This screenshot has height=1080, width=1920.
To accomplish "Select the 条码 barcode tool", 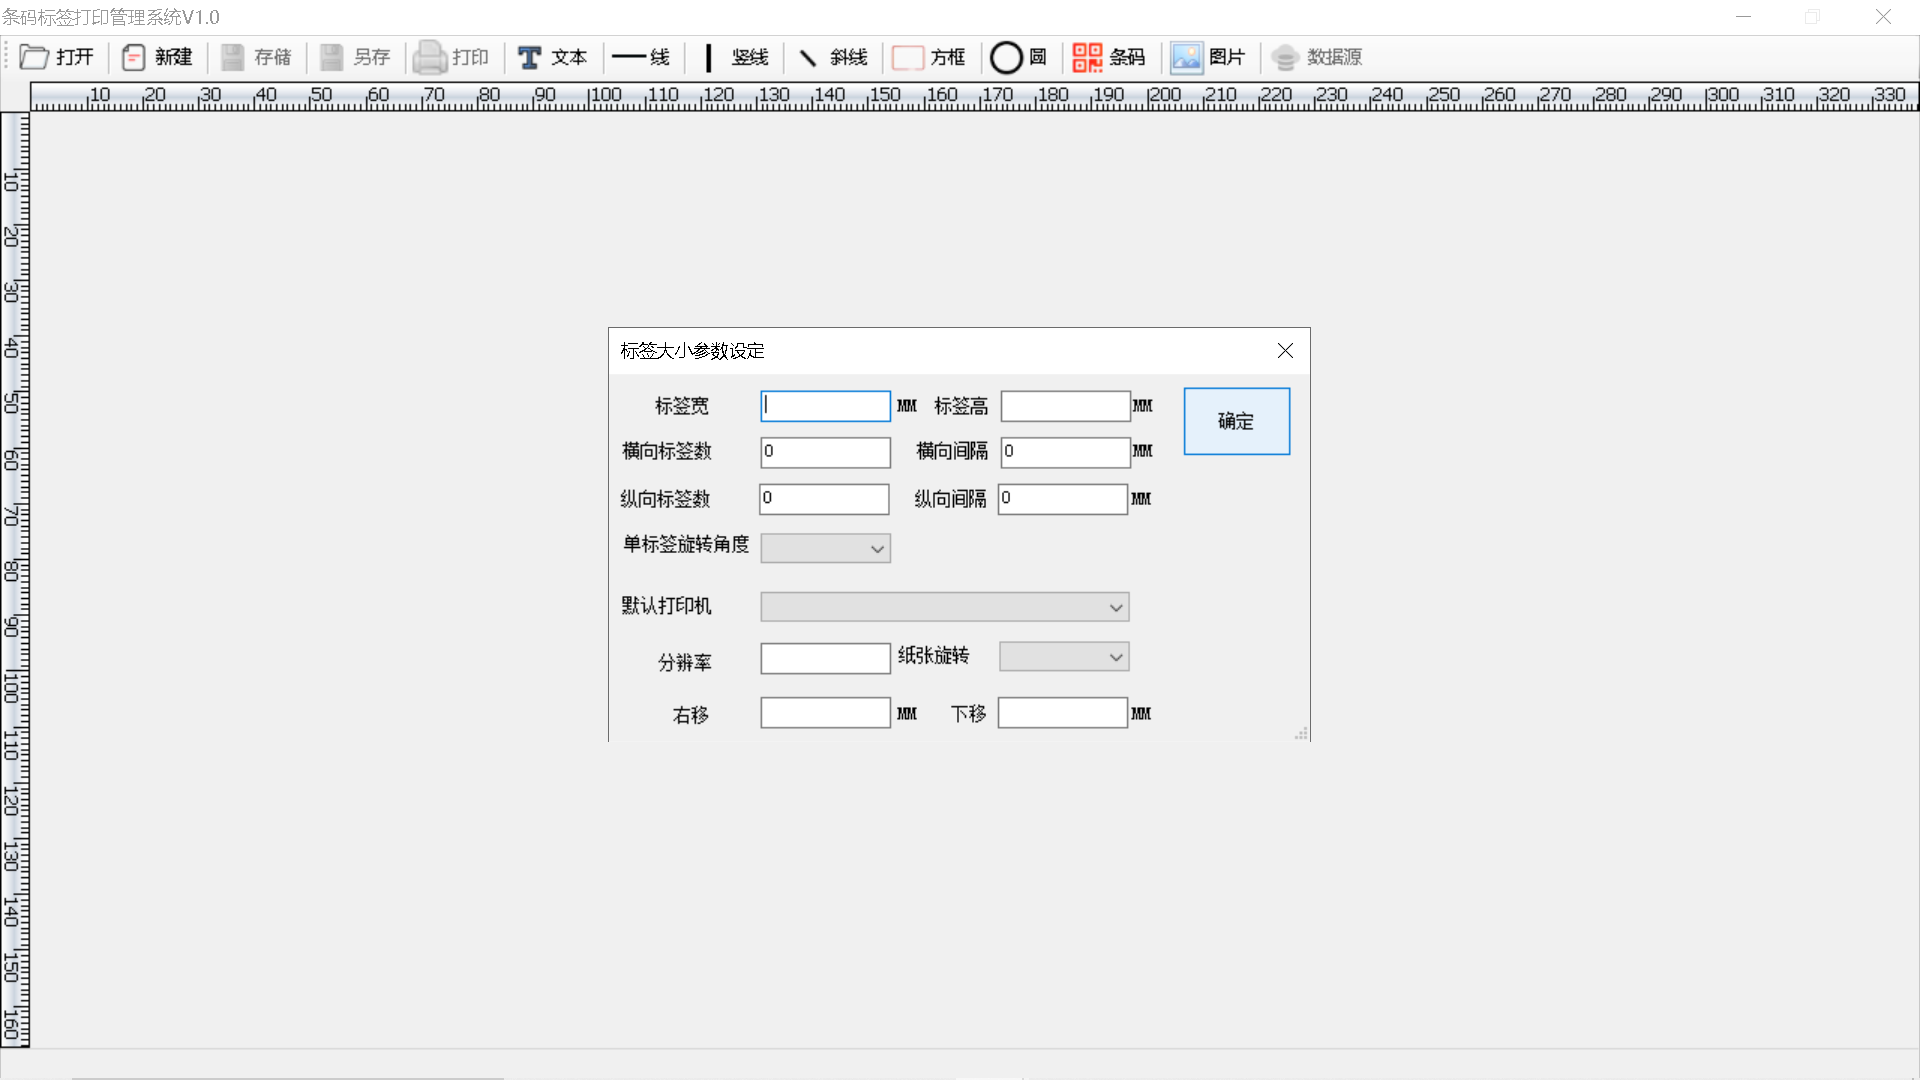I will point(1109,57).
